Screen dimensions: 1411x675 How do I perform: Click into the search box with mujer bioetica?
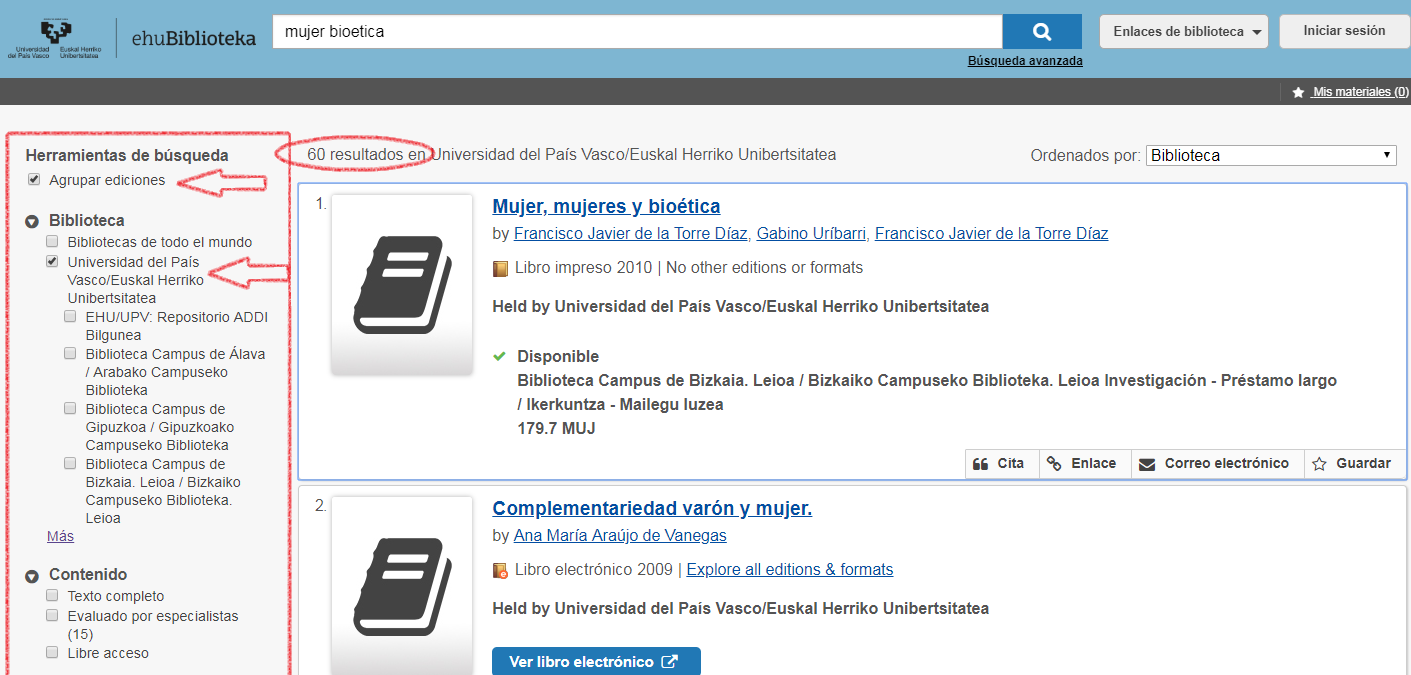637,32
